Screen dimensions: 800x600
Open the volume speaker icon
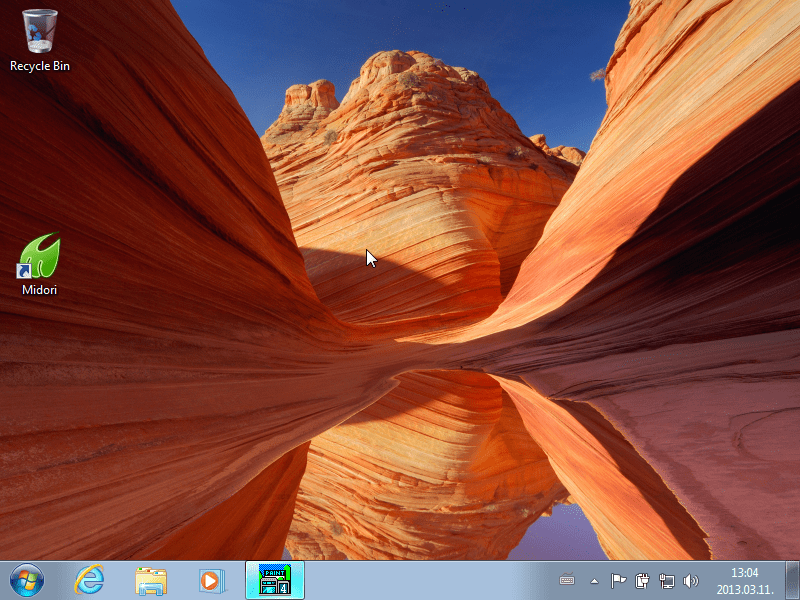690,580
